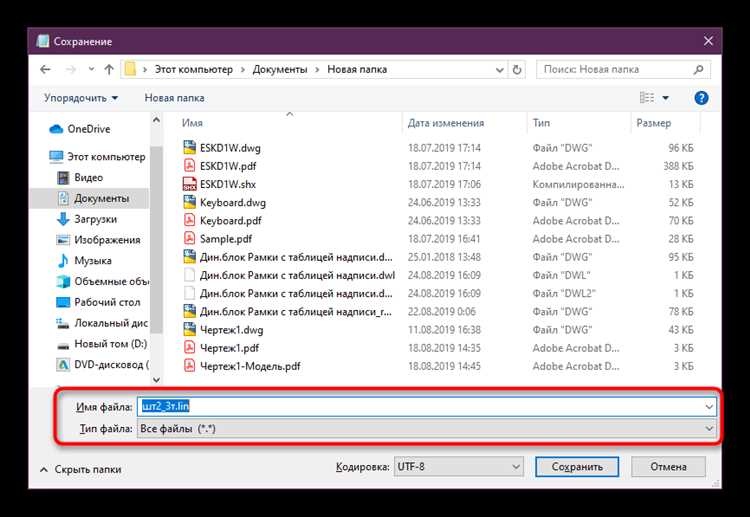Click Новая папка in the breadcrumb path
This screenshot has height=517, width=750.
[x=357, y=69]
